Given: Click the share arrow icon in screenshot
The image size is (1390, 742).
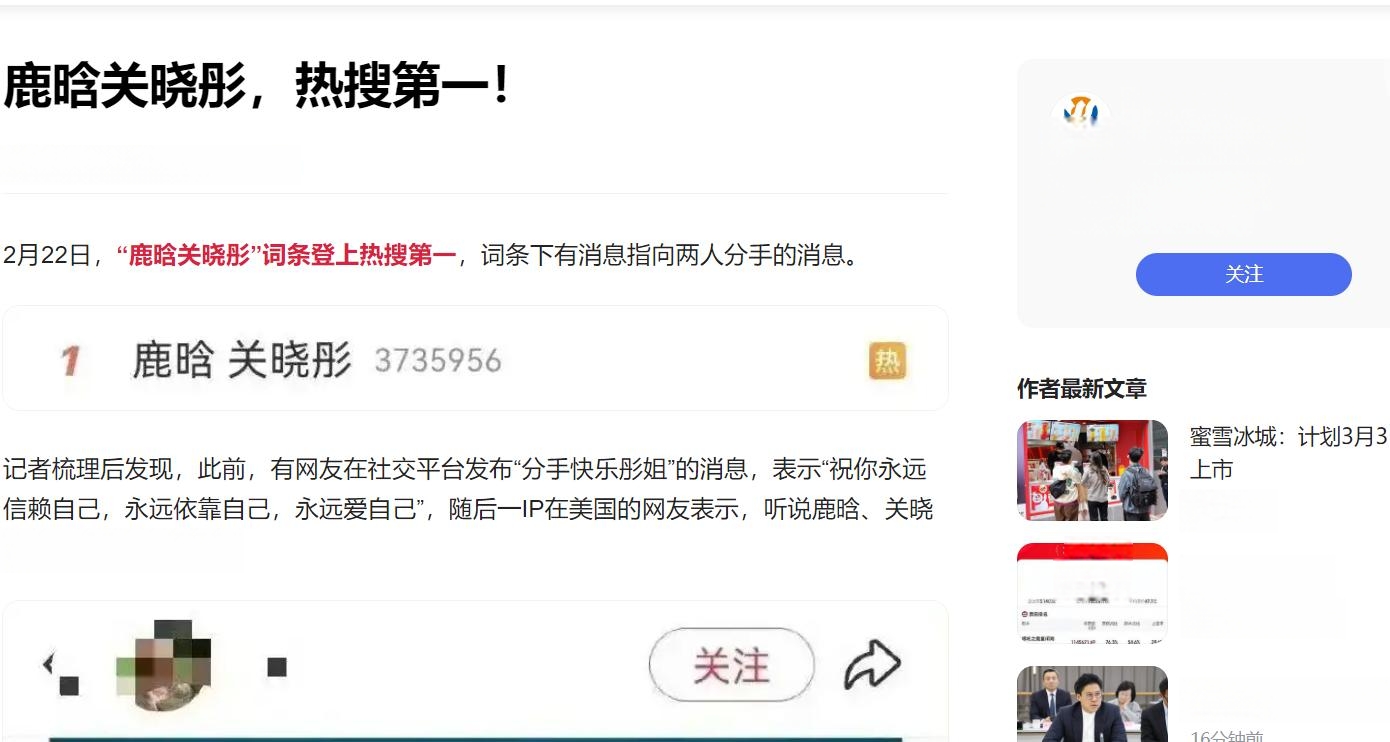Looking at the screenshot, I should coord(873,666).
